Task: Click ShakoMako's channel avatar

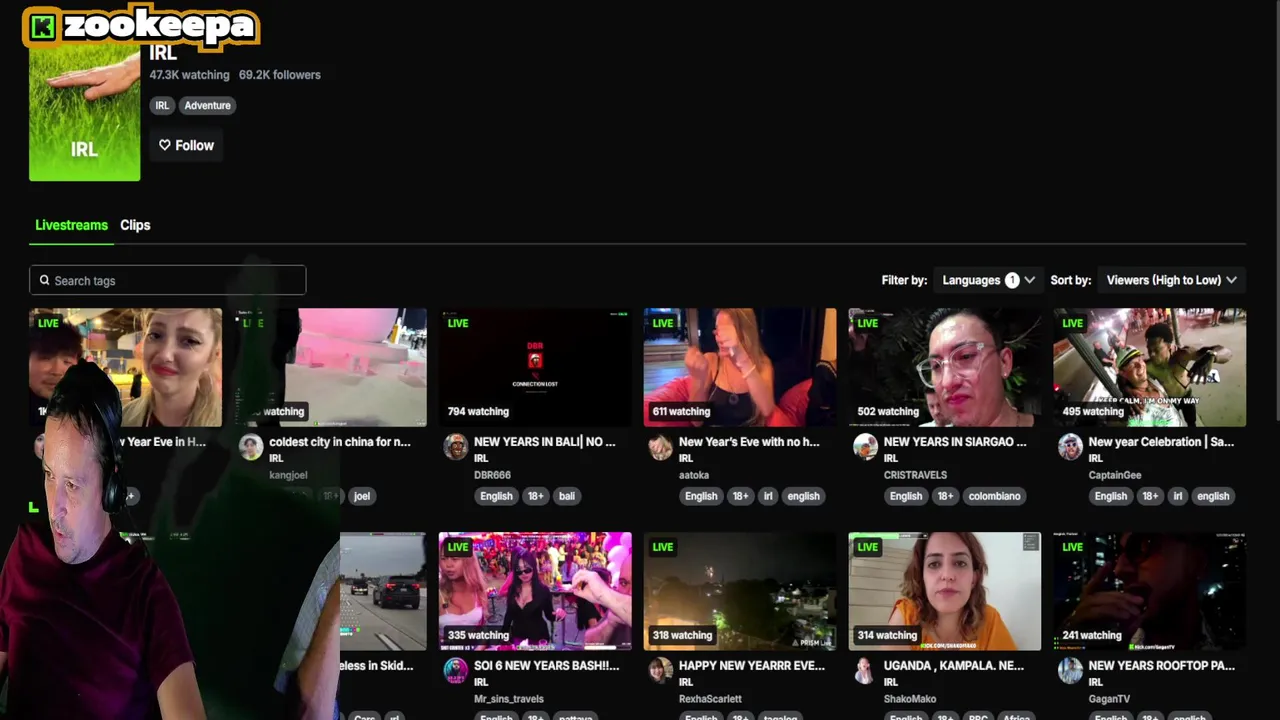Action: tap(865, 671)
